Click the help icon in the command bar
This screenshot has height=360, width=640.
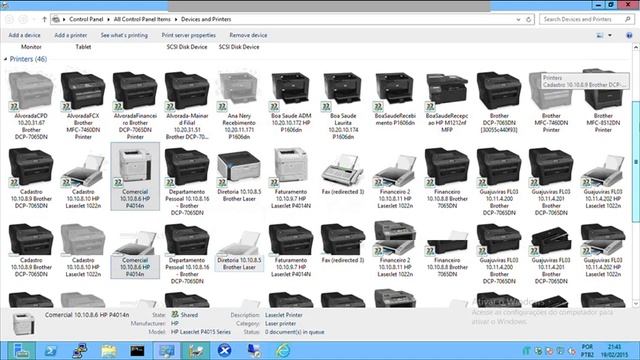point(629,36)
